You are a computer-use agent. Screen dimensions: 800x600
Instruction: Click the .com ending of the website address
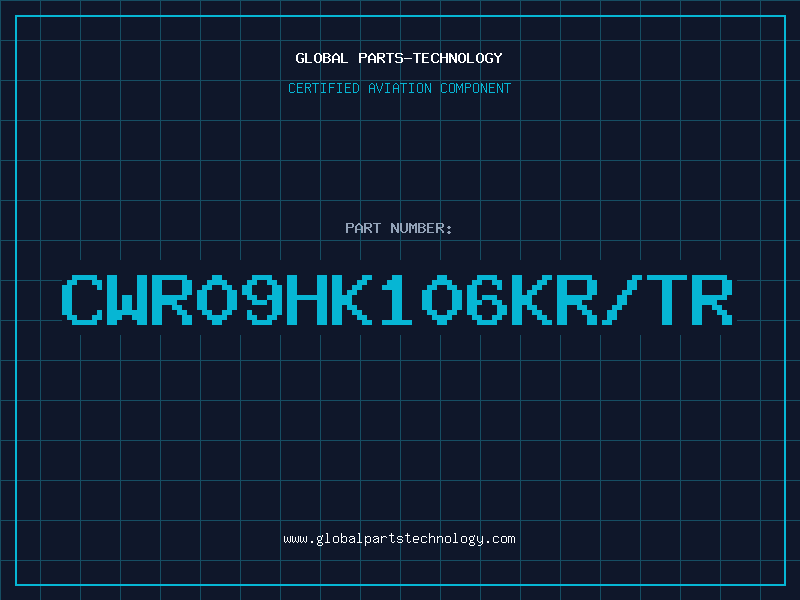(x=499, y=539)
